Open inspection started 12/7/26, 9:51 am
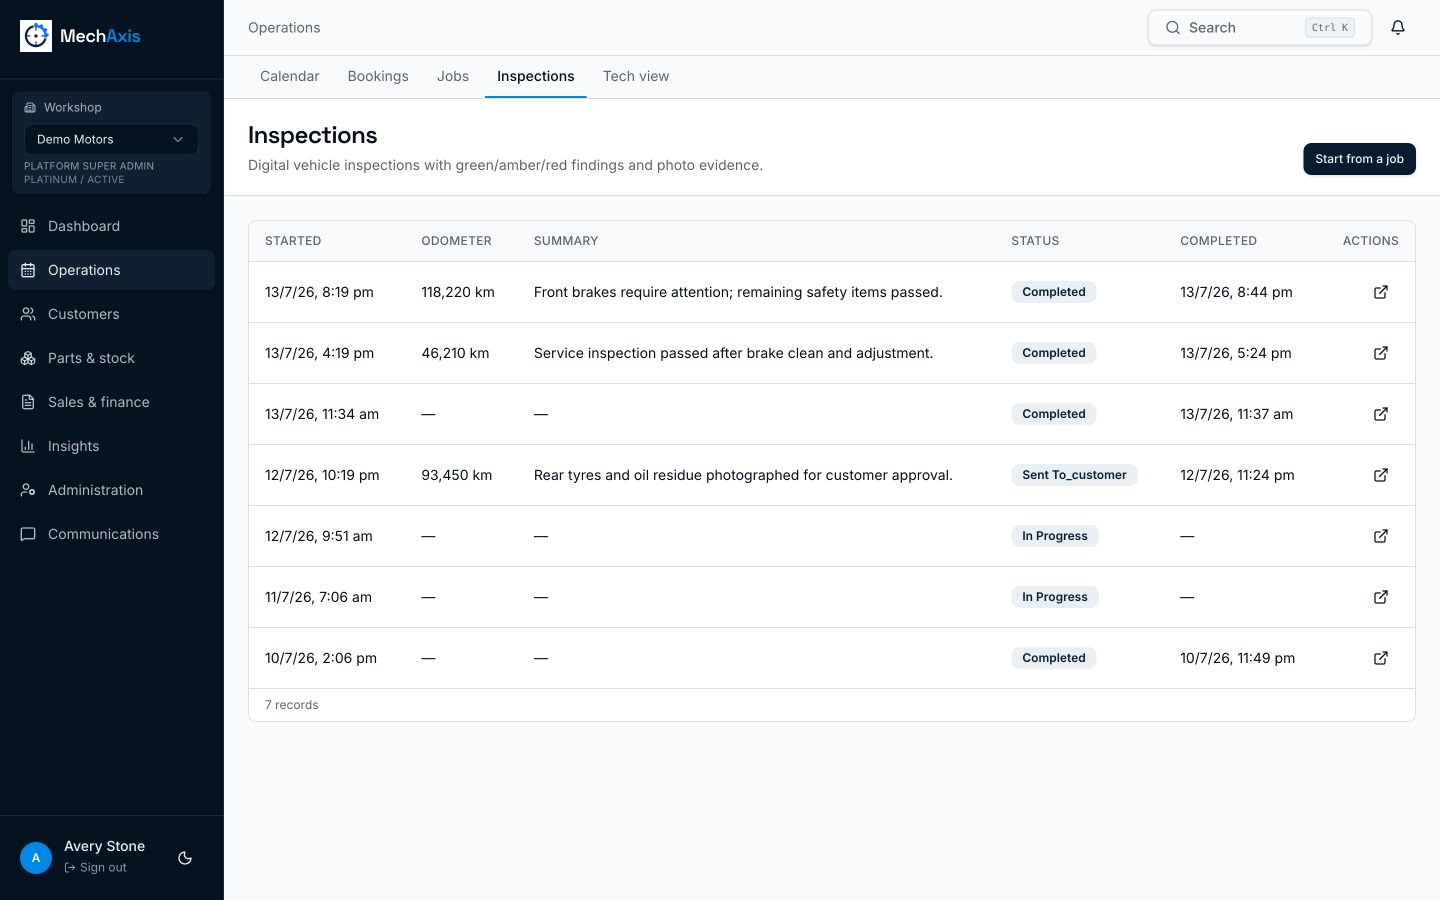 (x=1381, y=536)
